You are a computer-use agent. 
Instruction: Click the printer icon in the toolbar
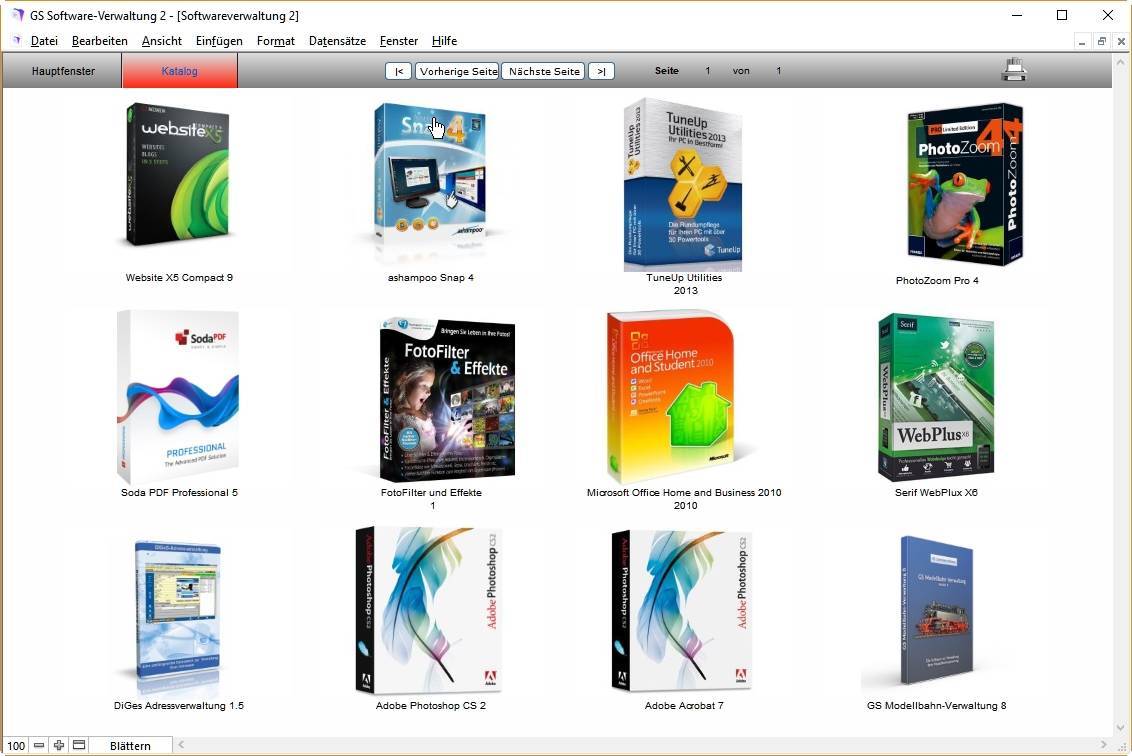click(1014, 70)
